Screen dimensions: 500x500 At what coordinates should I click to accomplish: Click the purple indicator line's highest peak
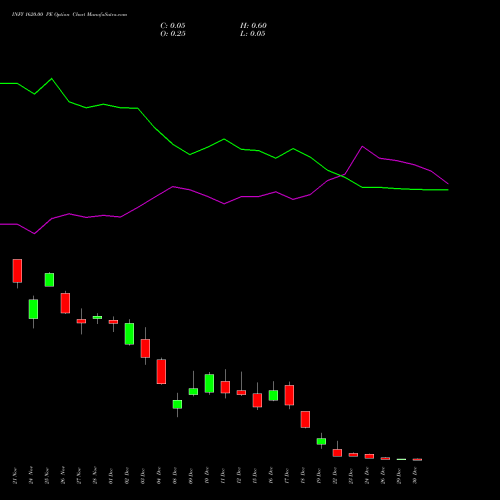click(x=362, y=146)
